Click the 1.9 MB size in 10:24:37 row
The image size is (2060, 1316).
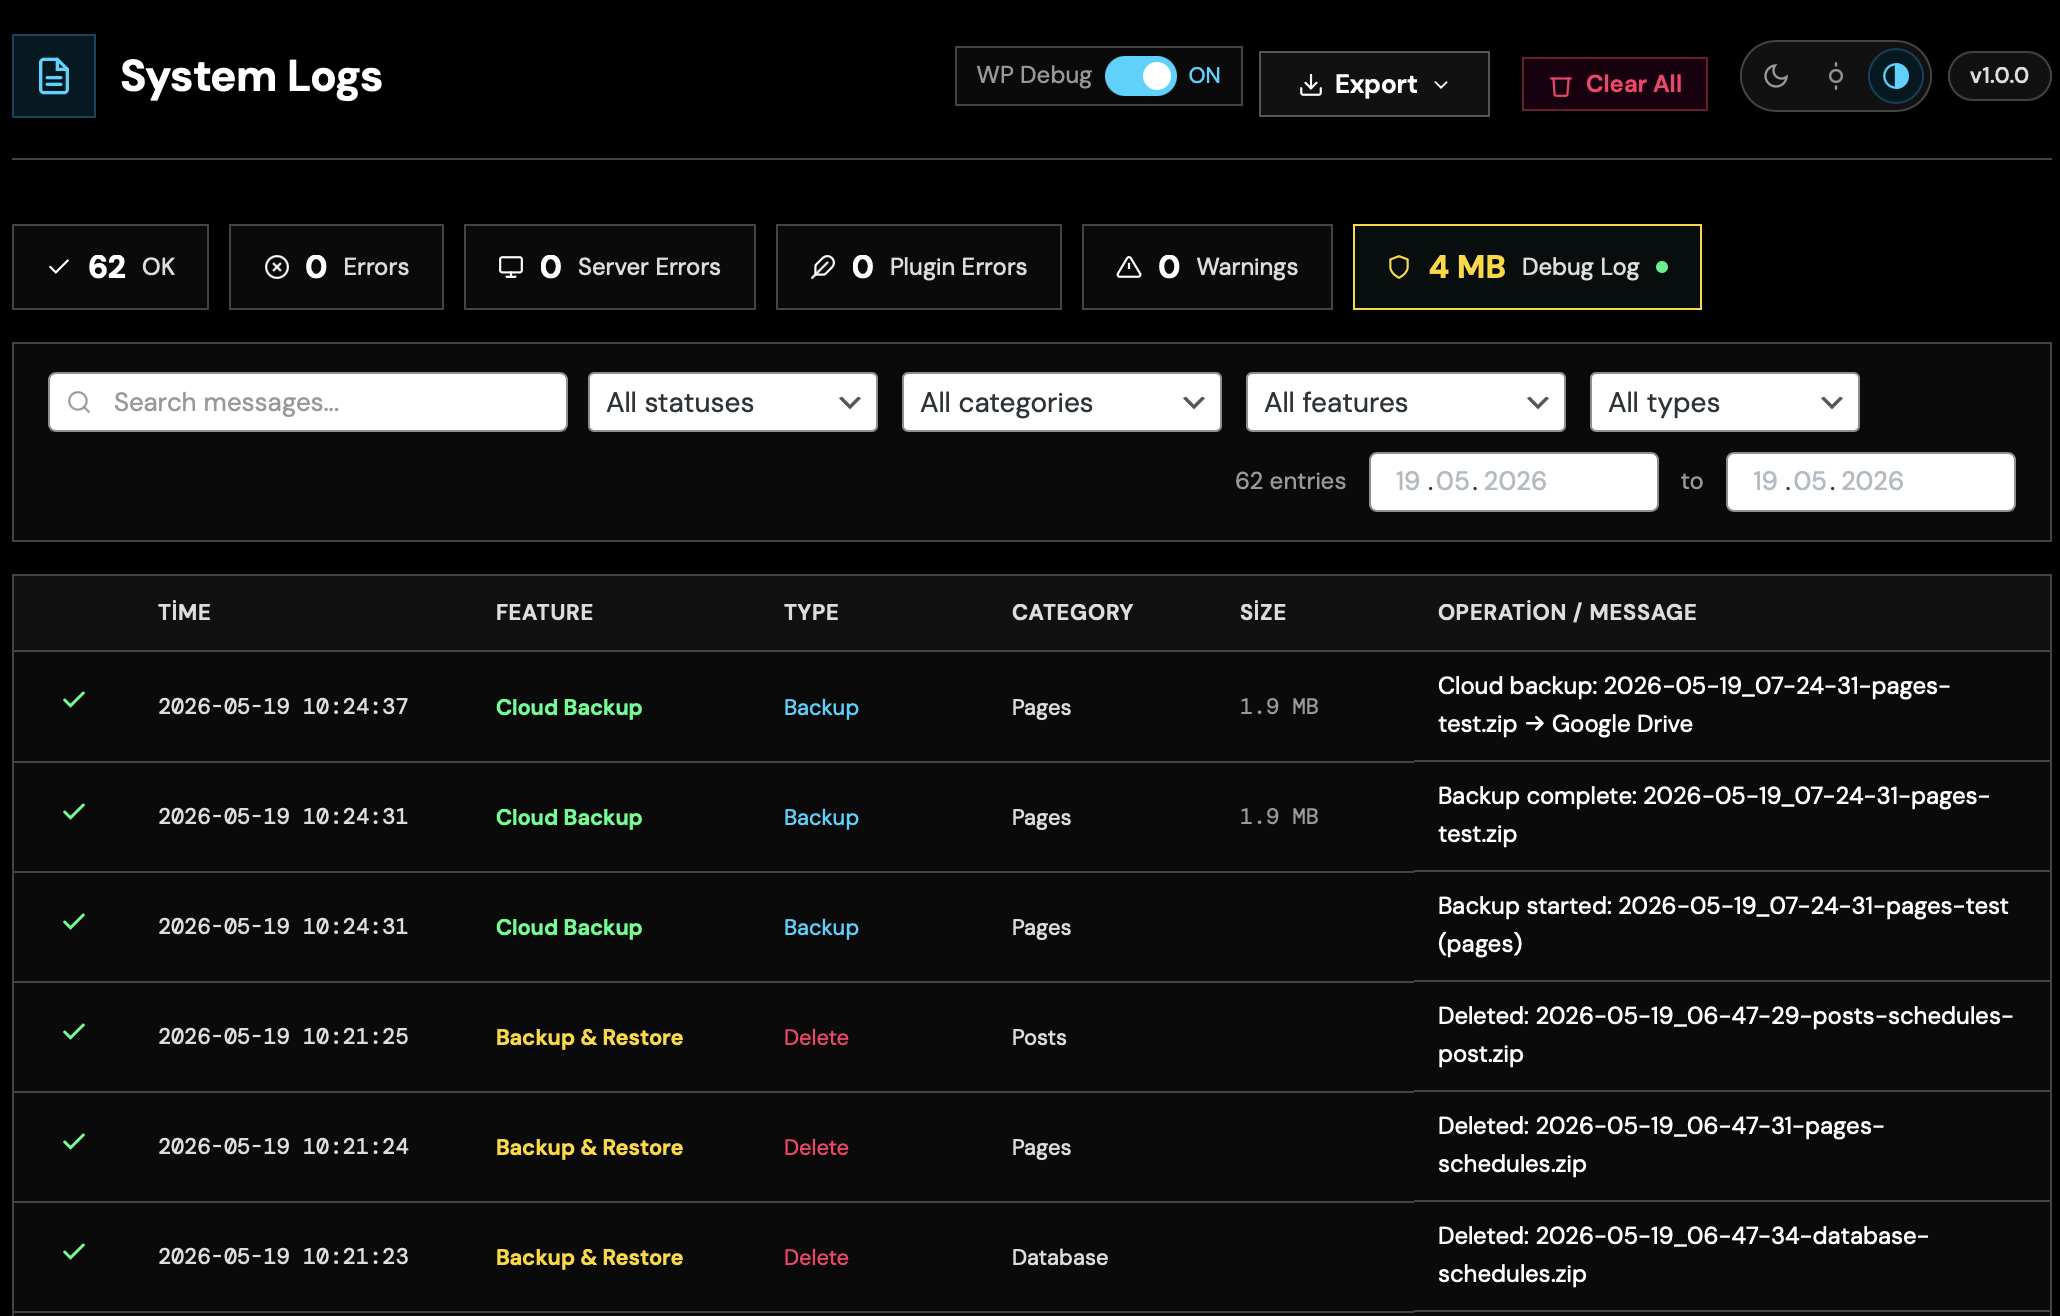pyautogui.click(x=1279, y=707)
